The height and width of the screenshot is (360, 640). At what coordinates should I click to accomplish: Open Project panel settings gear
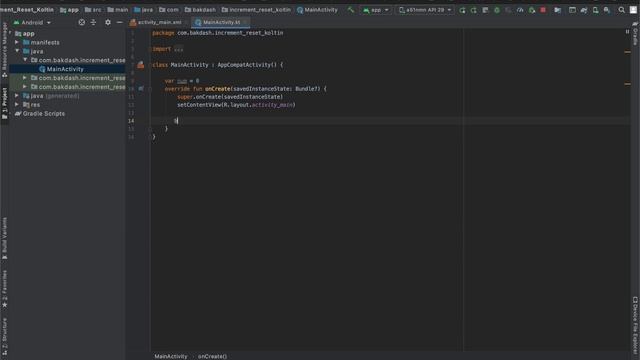108,22
